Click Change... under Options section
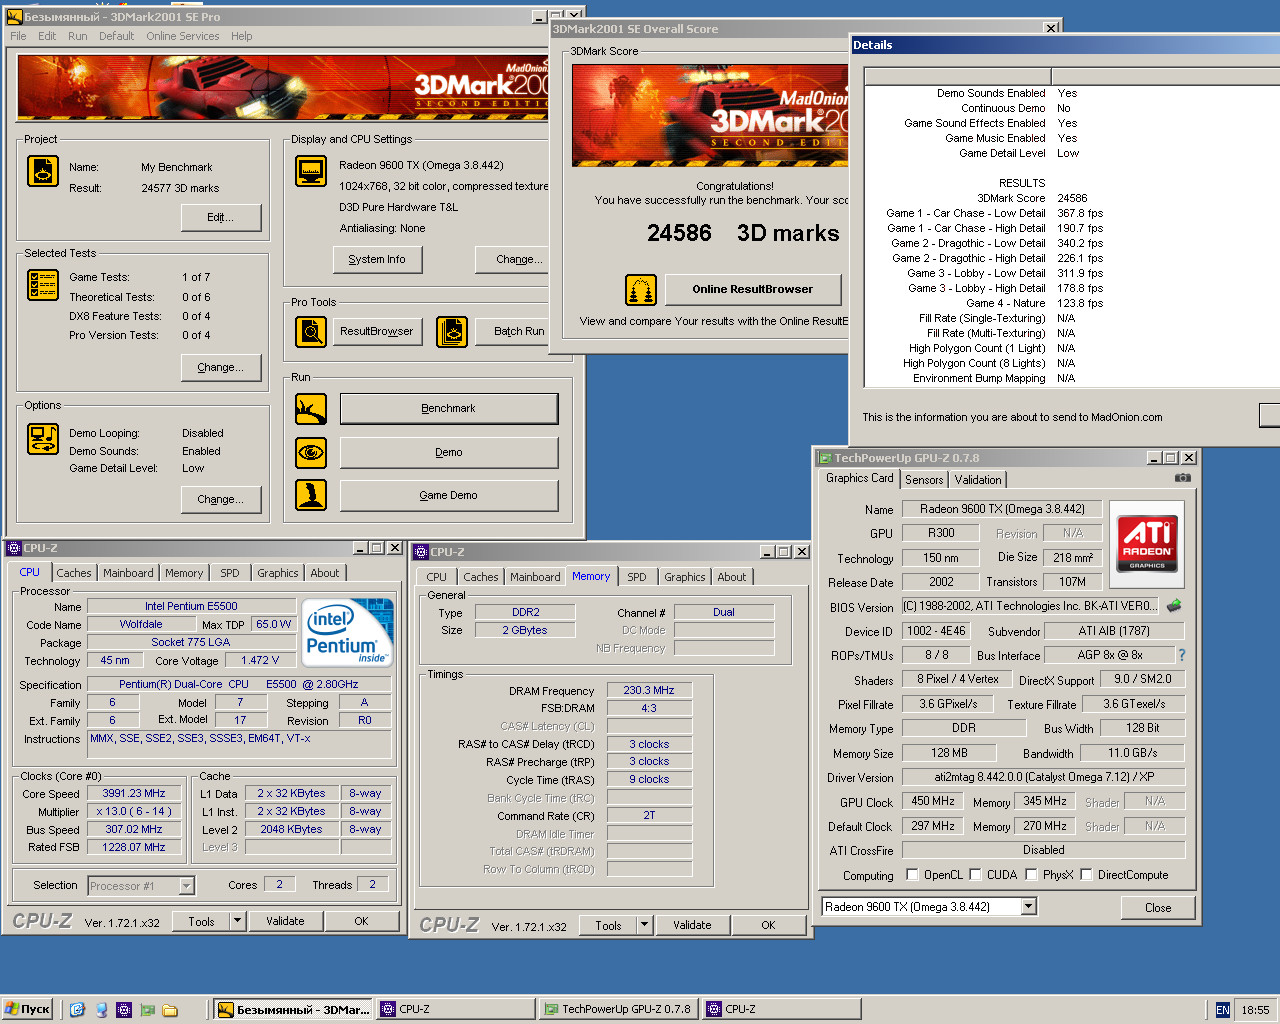Screen dimensions: 1280x1024 coord(221,499)
